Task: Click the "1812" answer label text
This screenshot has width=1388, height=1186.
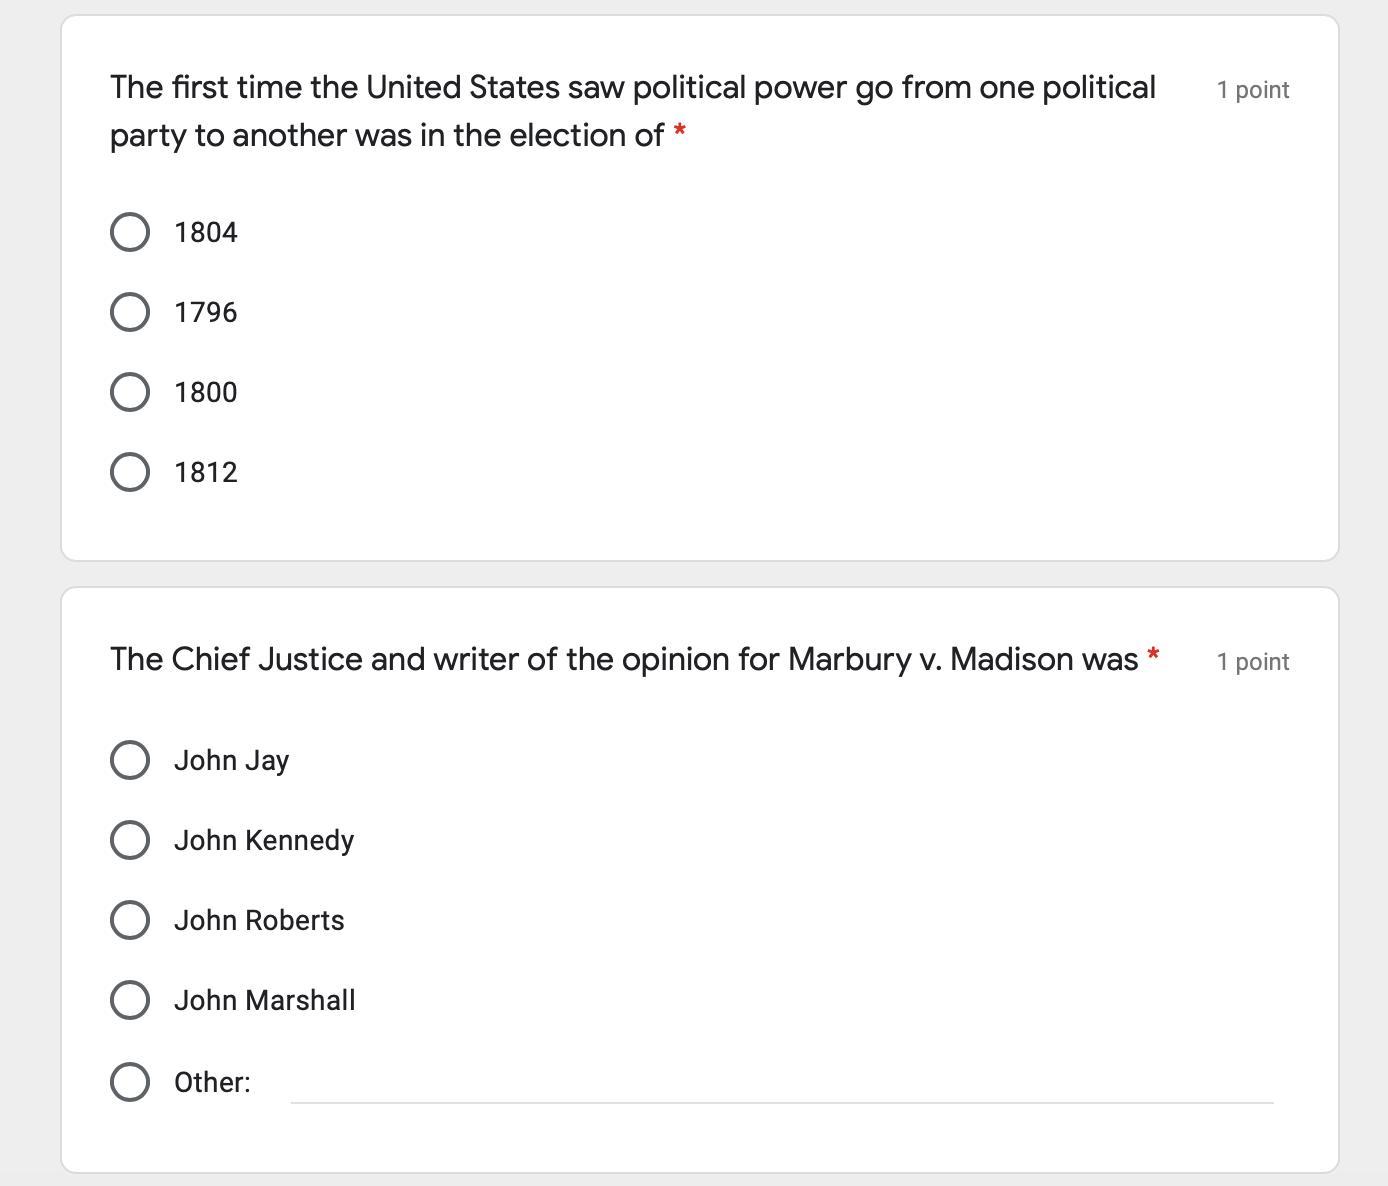Action: coord(206,472)
